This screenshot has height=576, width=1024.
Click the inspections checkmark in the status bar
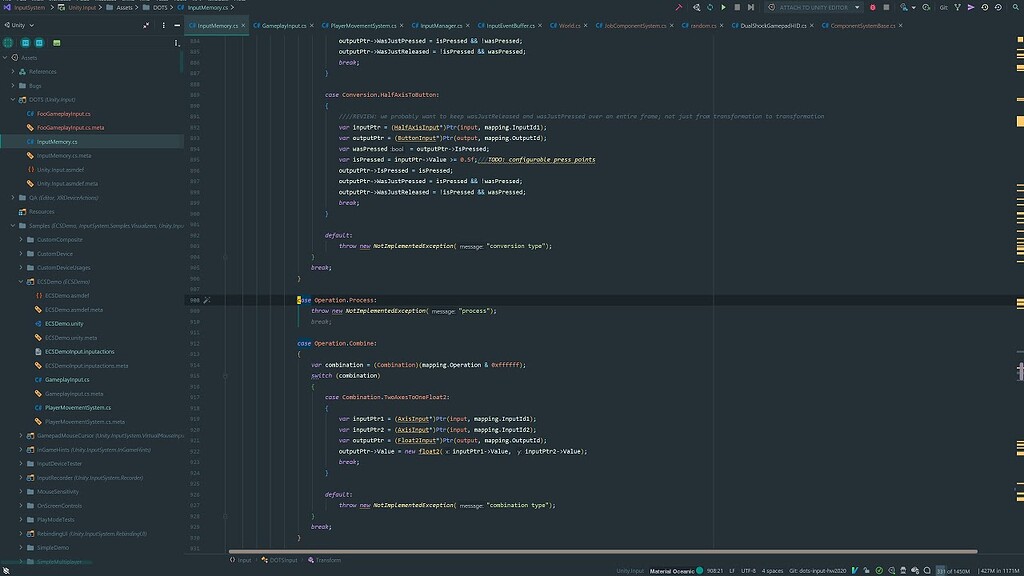[x=878, y=569]
